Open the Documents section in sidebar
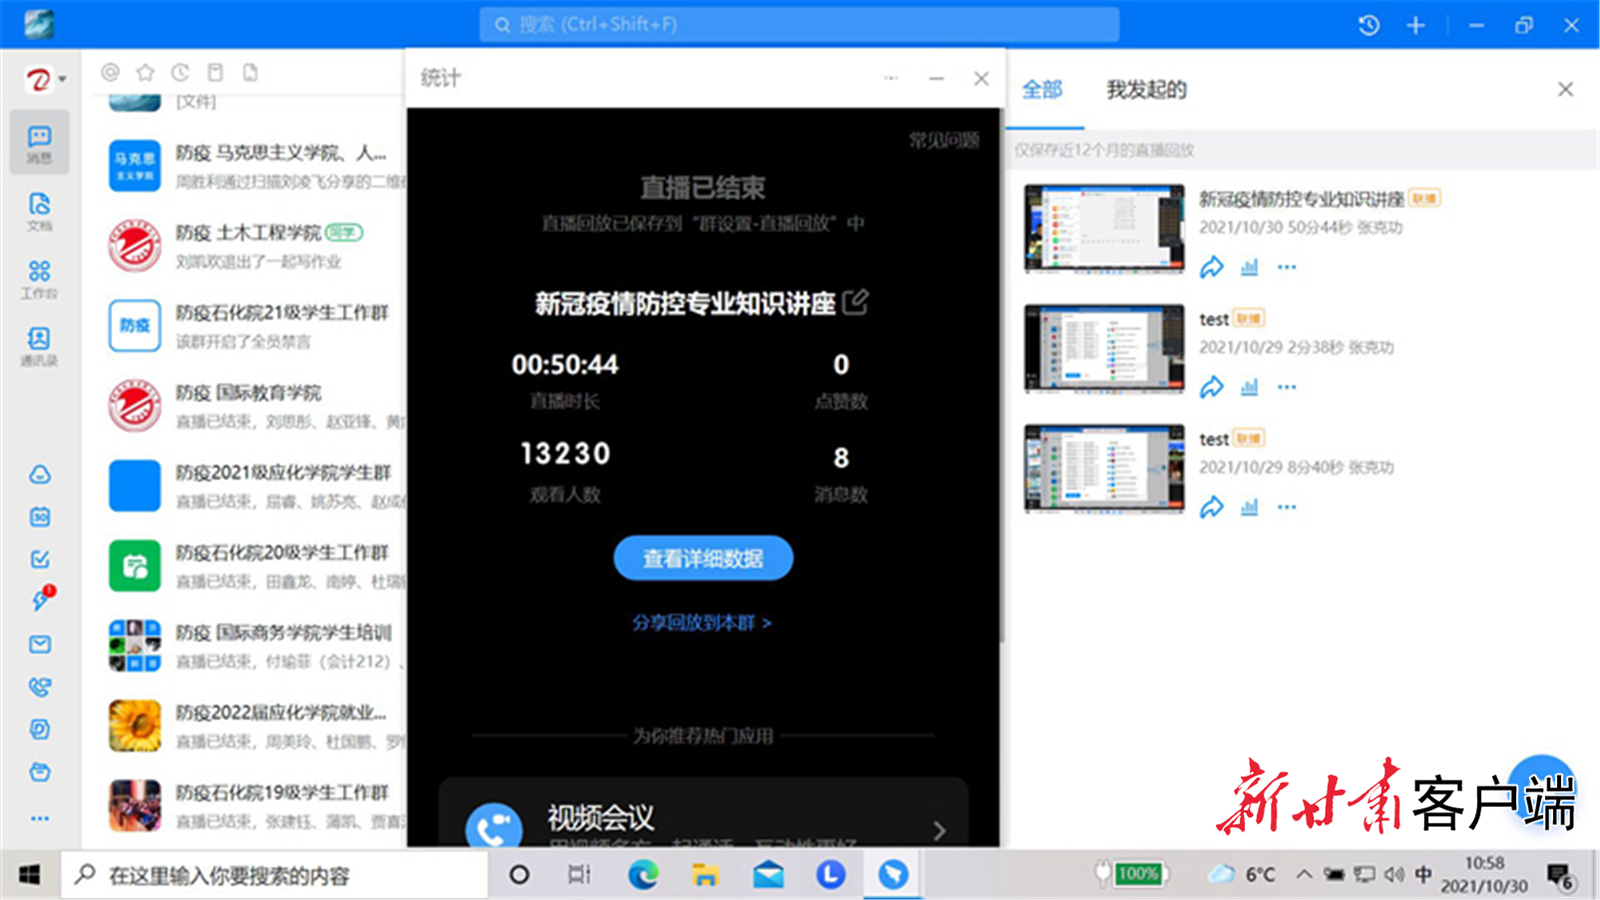Screen dimensions: 1600x900 [39, 210]
